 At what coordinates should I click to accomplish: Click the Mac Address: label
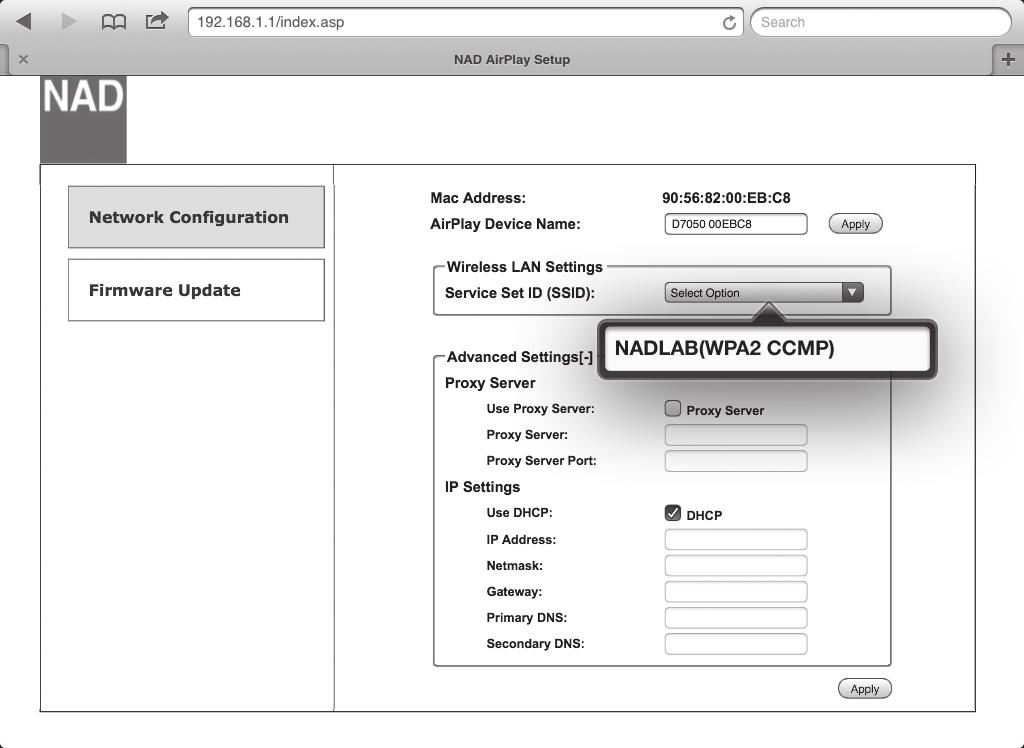[477, 198]
